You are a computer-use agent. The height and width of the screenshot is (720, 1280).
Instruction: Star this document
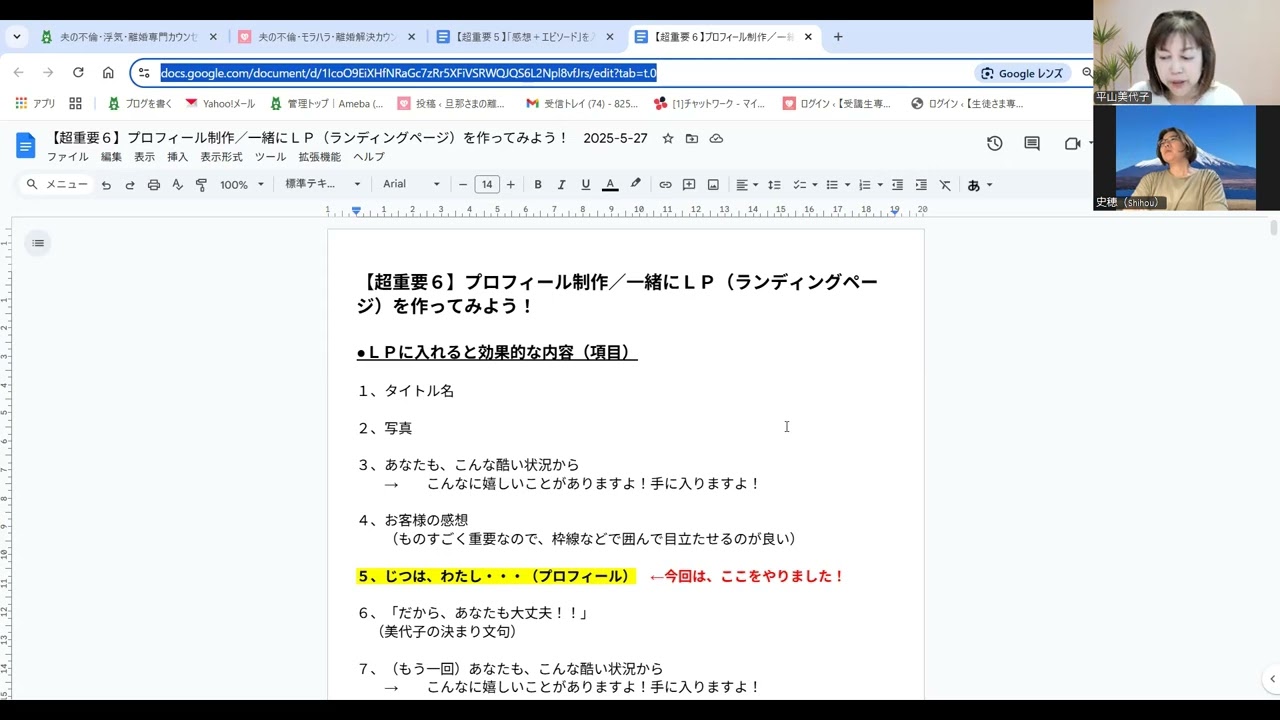click(668, 138)
